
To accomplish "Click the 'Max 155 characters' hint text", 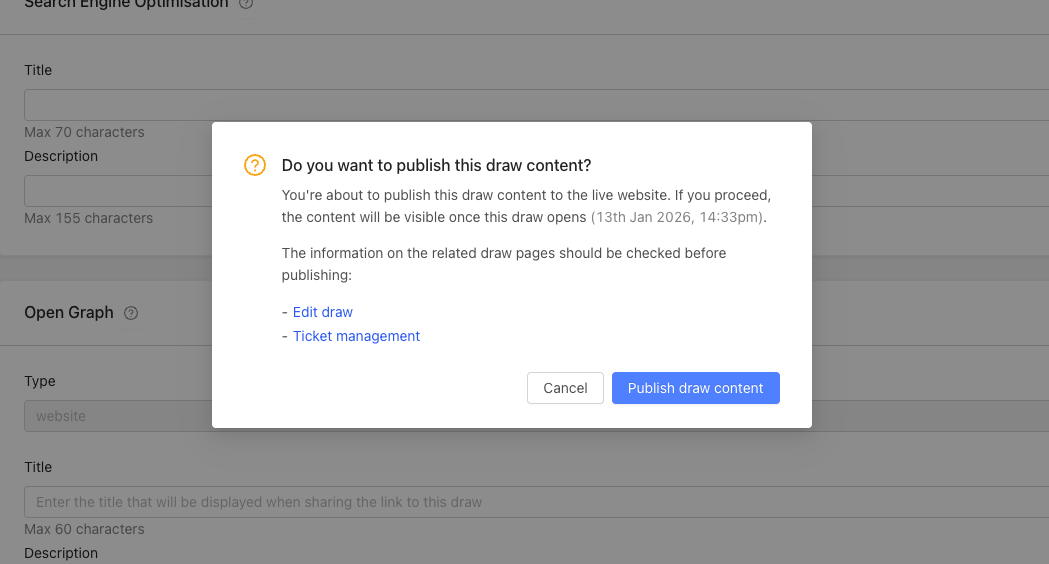I will pyautogui.click(x=88, y=218).
